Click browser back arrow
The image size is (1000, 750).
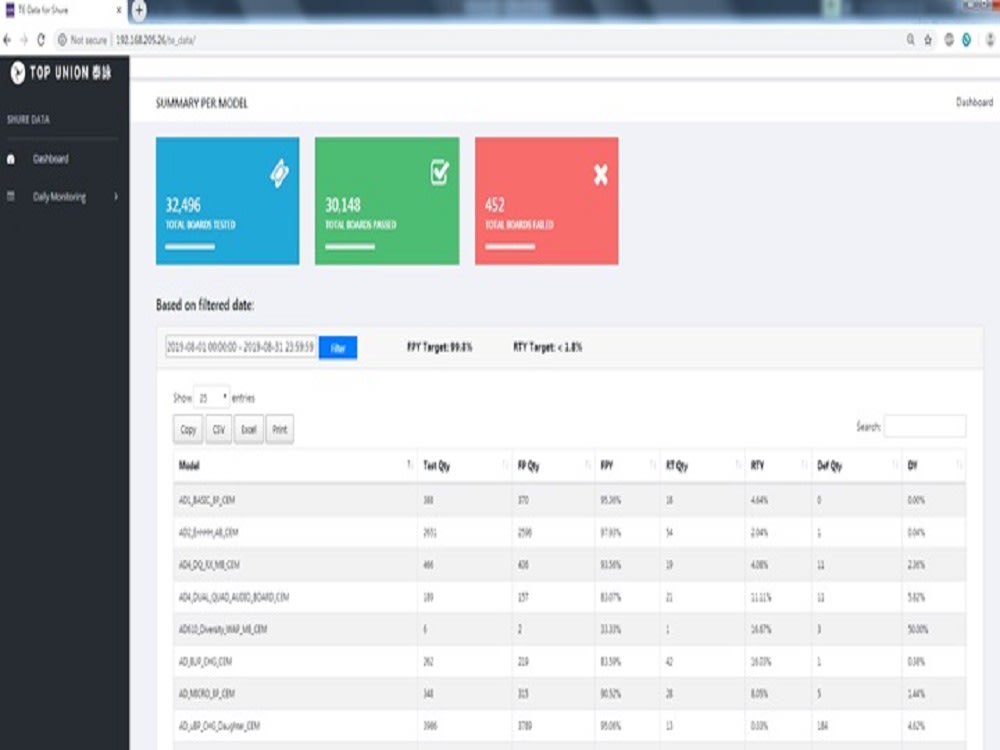pyautogui.click(x=7, y=40)
